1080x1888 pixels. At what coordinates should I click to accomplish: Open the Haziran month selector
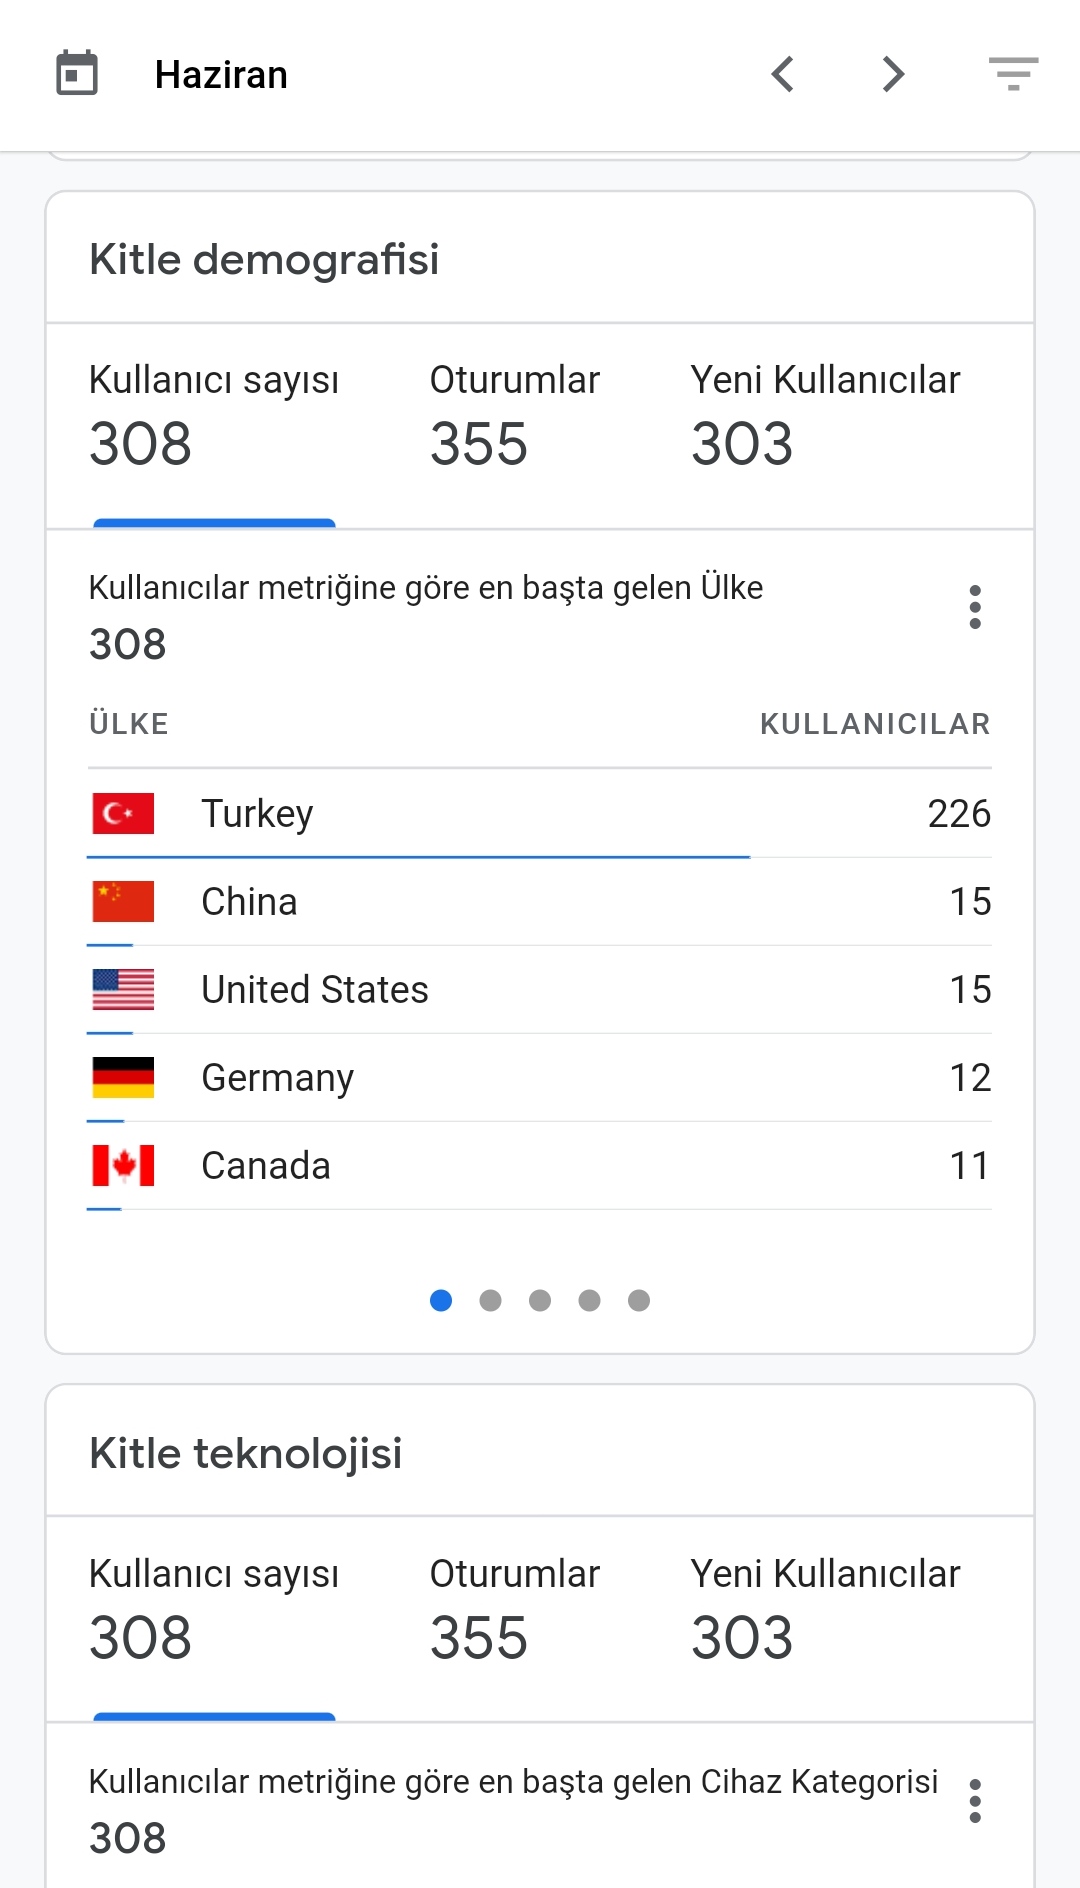click(x=221, y=75)
